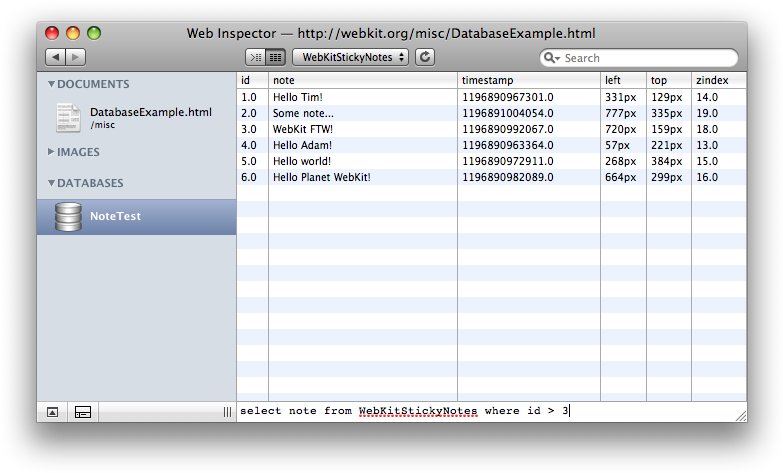The height and width of the screenshot is (473, 783).
Task: Expand the IMAGES section
Action: click(52, 152)
